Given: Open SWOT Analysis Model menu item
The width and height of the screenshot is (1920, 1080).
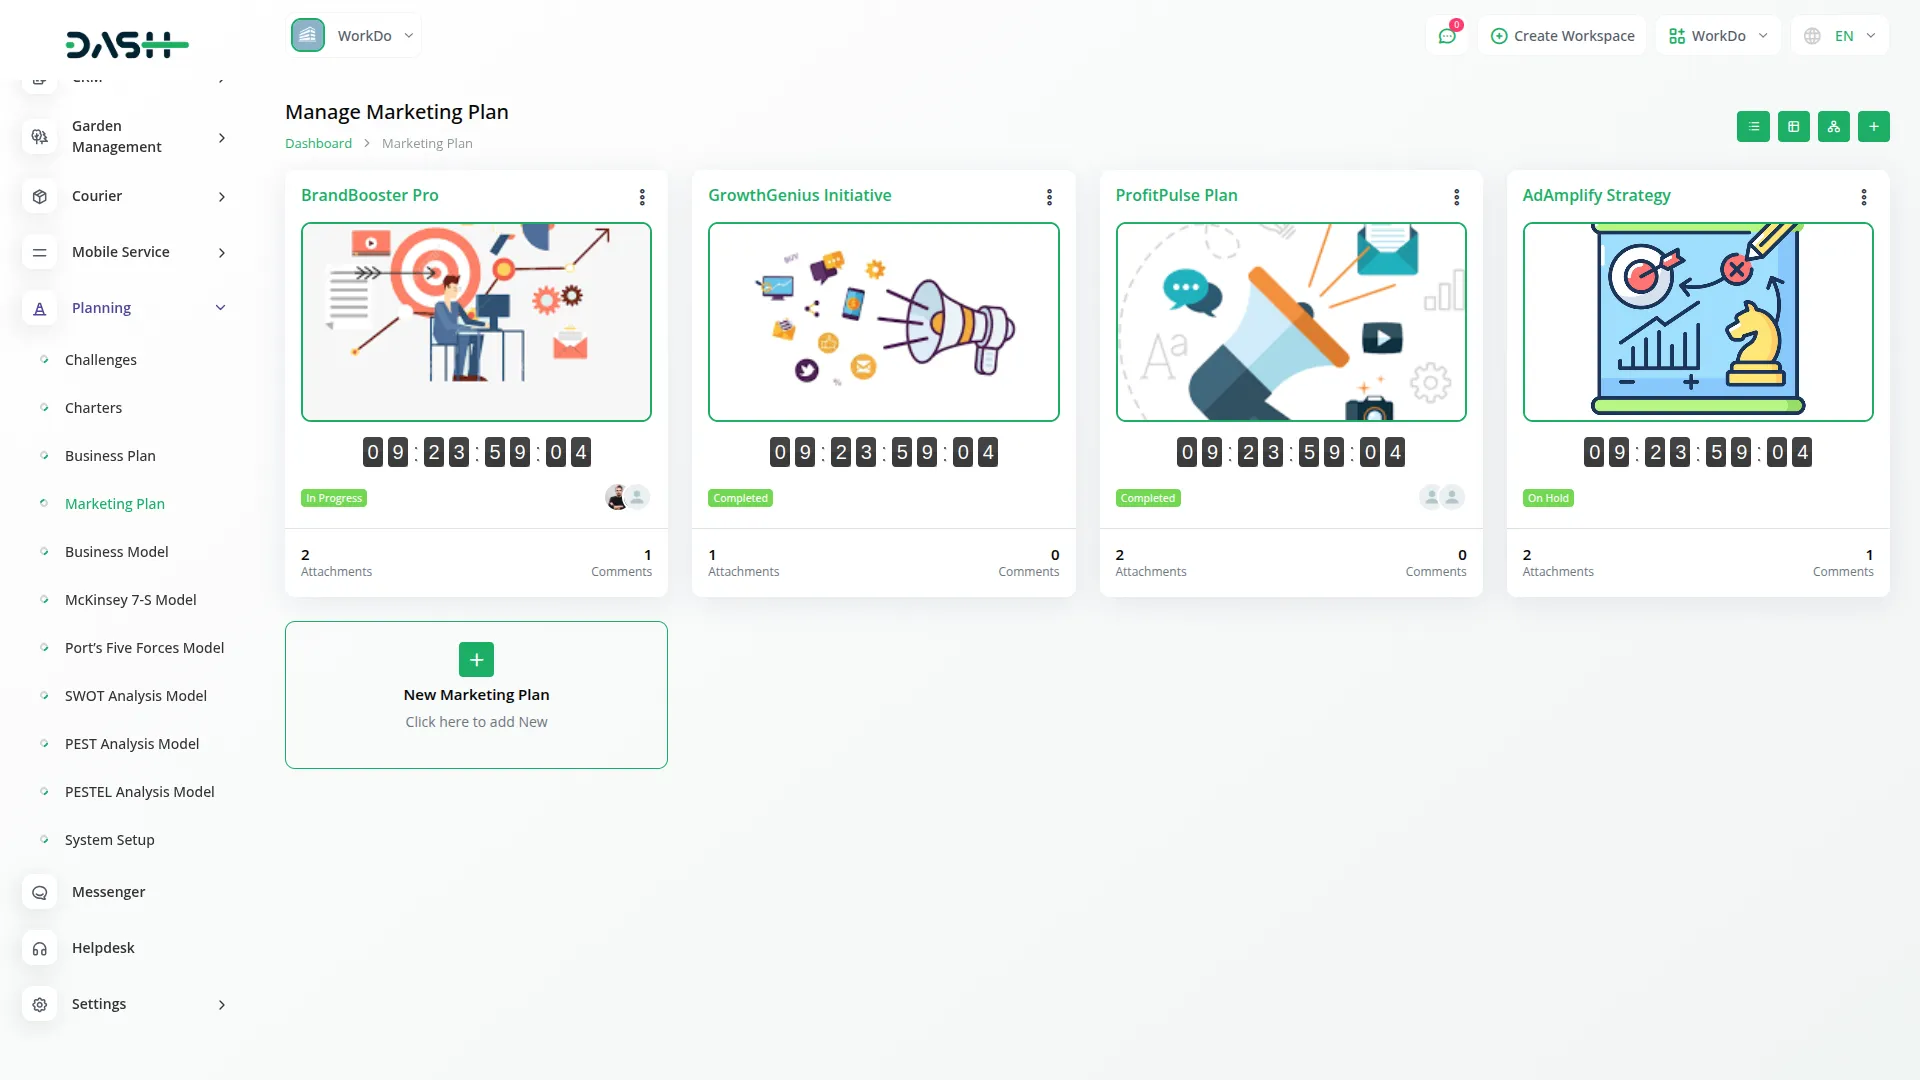Looking at the screenshot, I should [135, 696].
